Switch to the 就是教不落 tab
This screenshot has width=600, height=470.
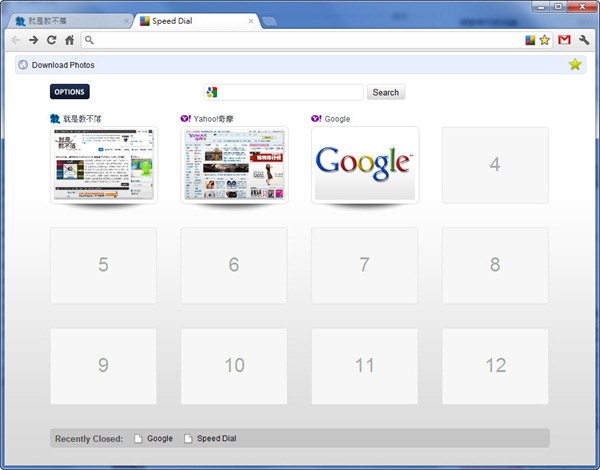coord(69,21)
